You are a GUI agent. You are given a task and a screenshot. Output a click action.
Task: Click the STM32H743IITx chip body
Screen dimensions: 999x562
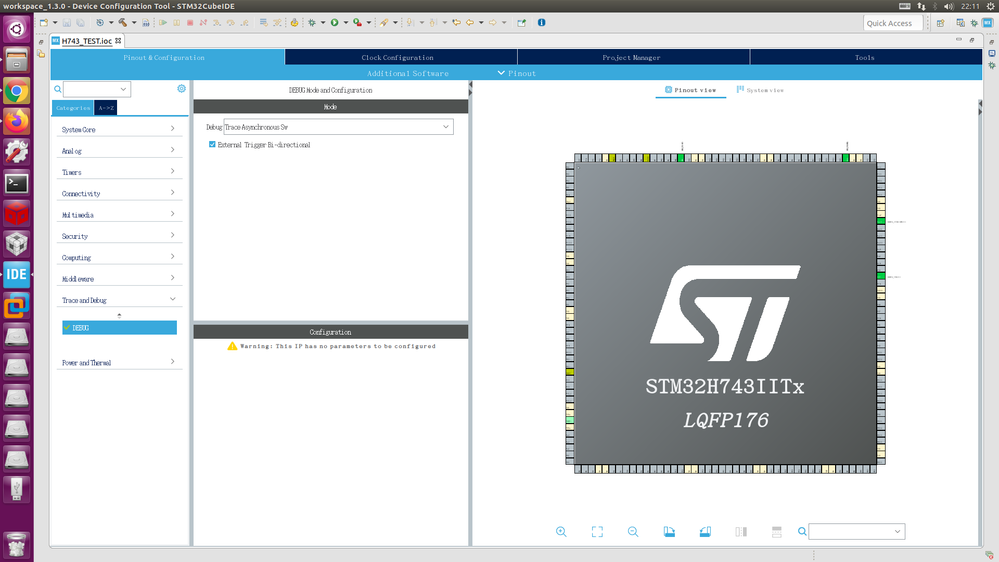[725, 313]
